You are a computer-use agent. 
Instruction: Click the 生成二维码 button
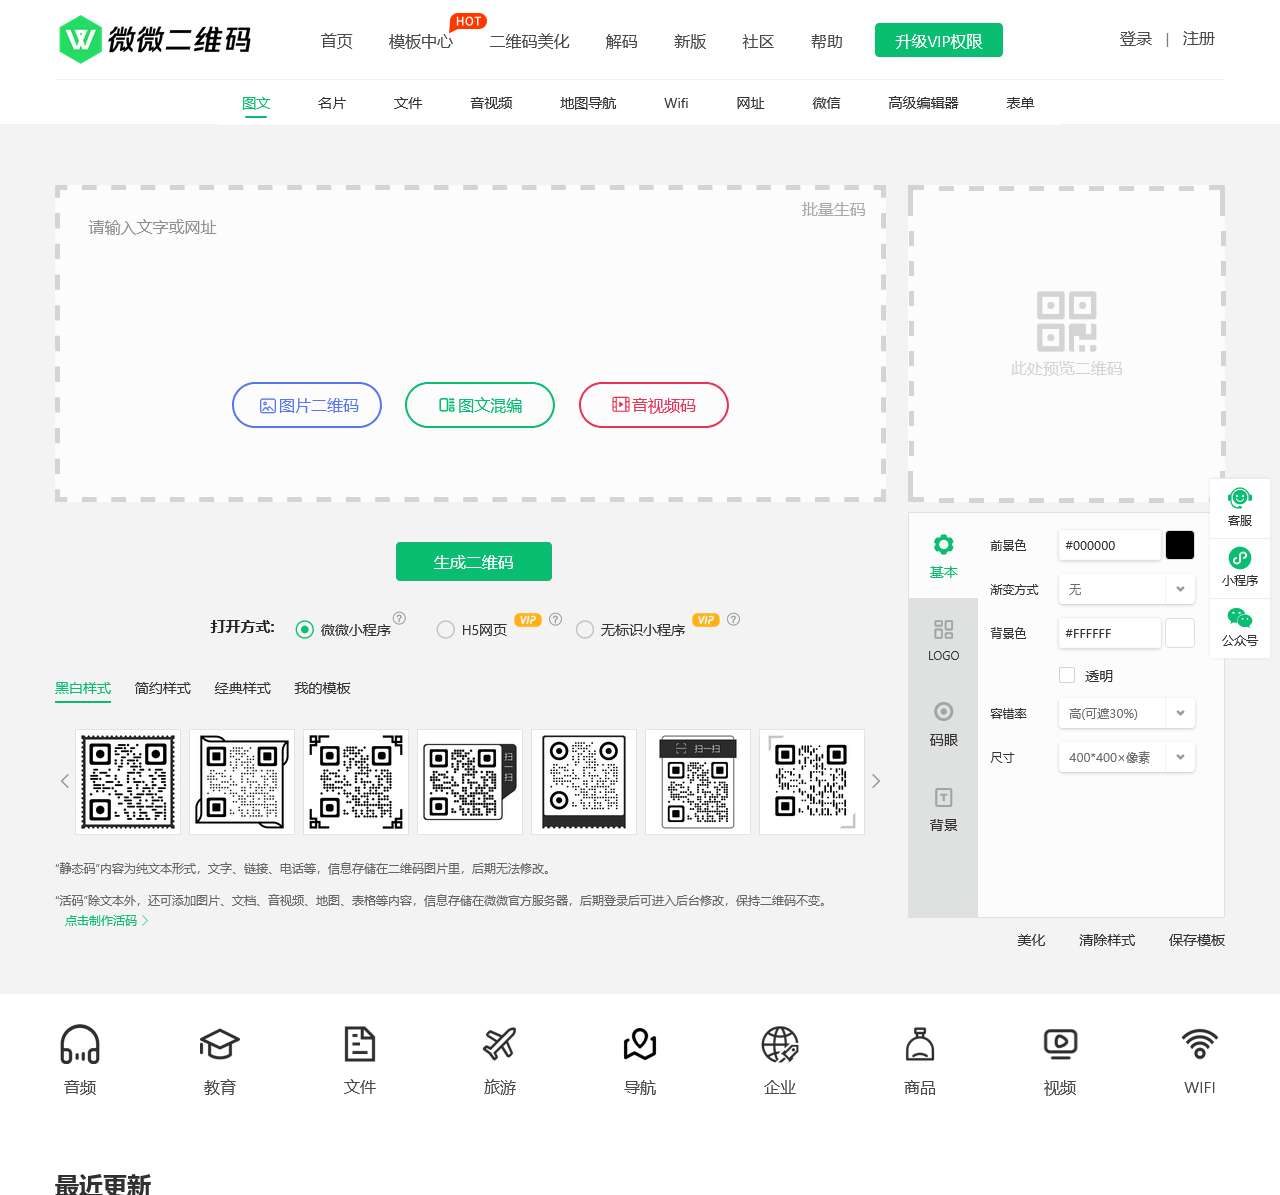coord(474,561)
